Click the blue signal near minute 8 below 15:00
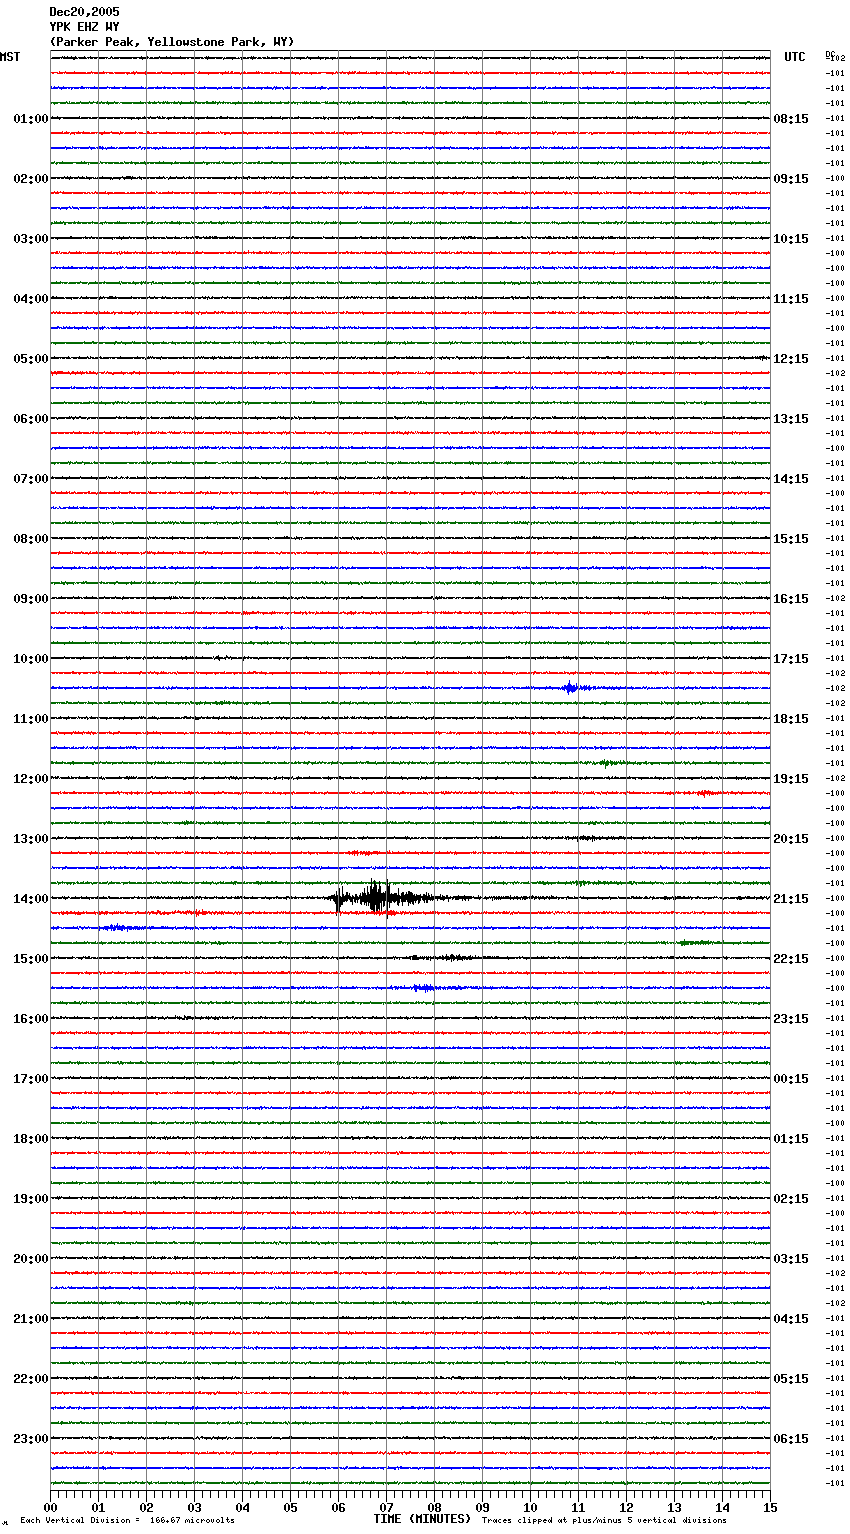This screenshot has height=1534, width=850. 425,988
